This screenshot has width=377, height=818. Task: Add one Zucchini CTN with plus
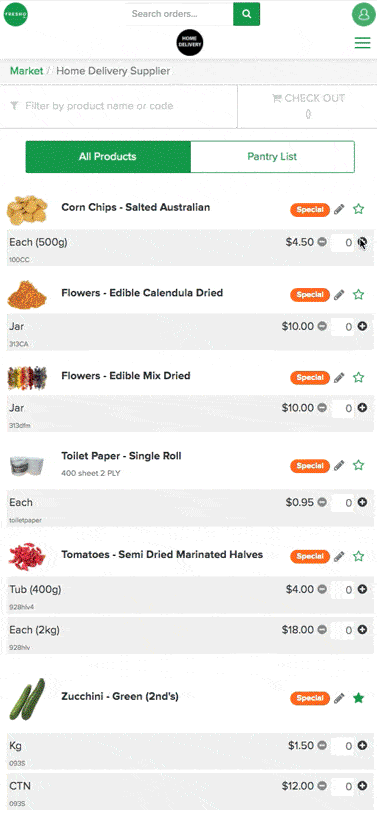click(362, 786)
